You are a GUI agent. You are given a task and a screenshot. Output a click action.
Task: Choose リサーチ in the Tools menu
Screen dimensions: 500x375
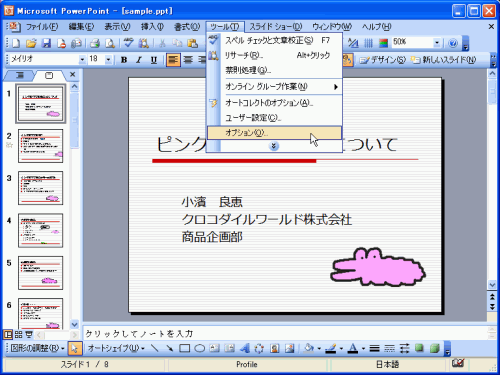point(274,55)
